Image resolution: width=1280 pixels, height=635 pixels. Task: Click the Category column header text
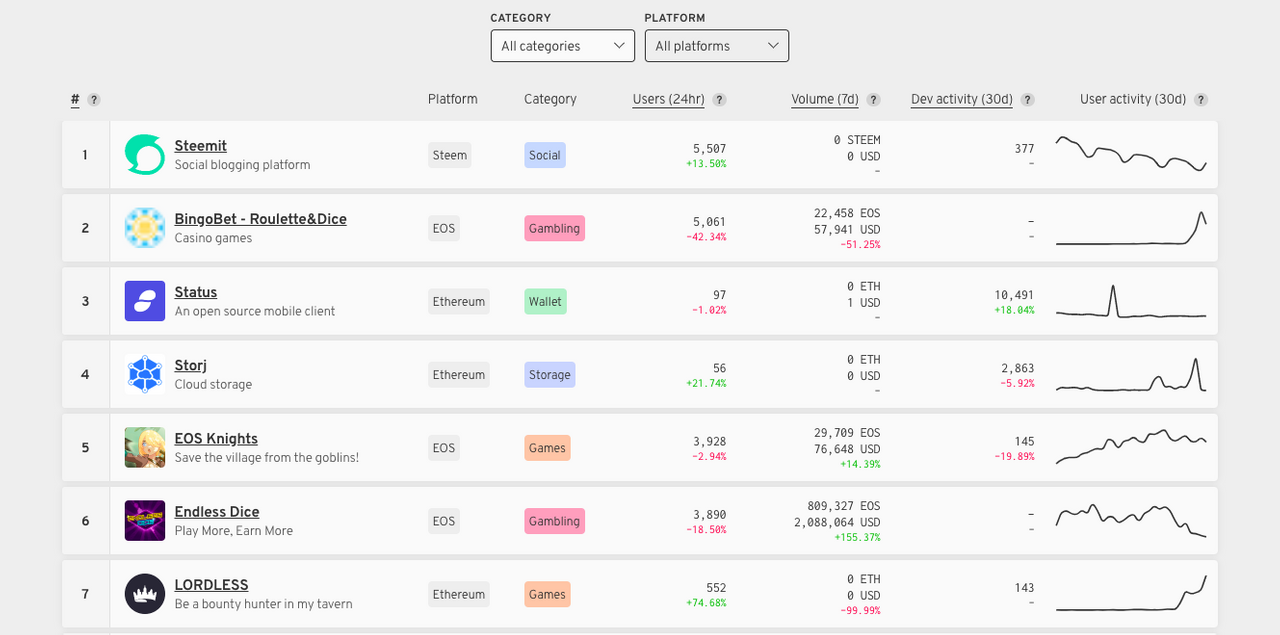tap(550, 100)
